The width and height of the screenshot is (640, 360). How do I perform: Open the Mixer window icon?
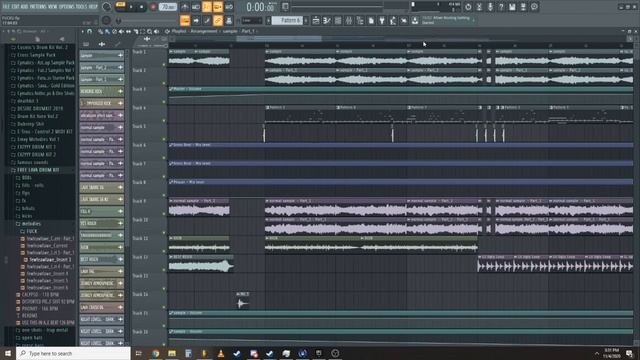tap(349, 20)
